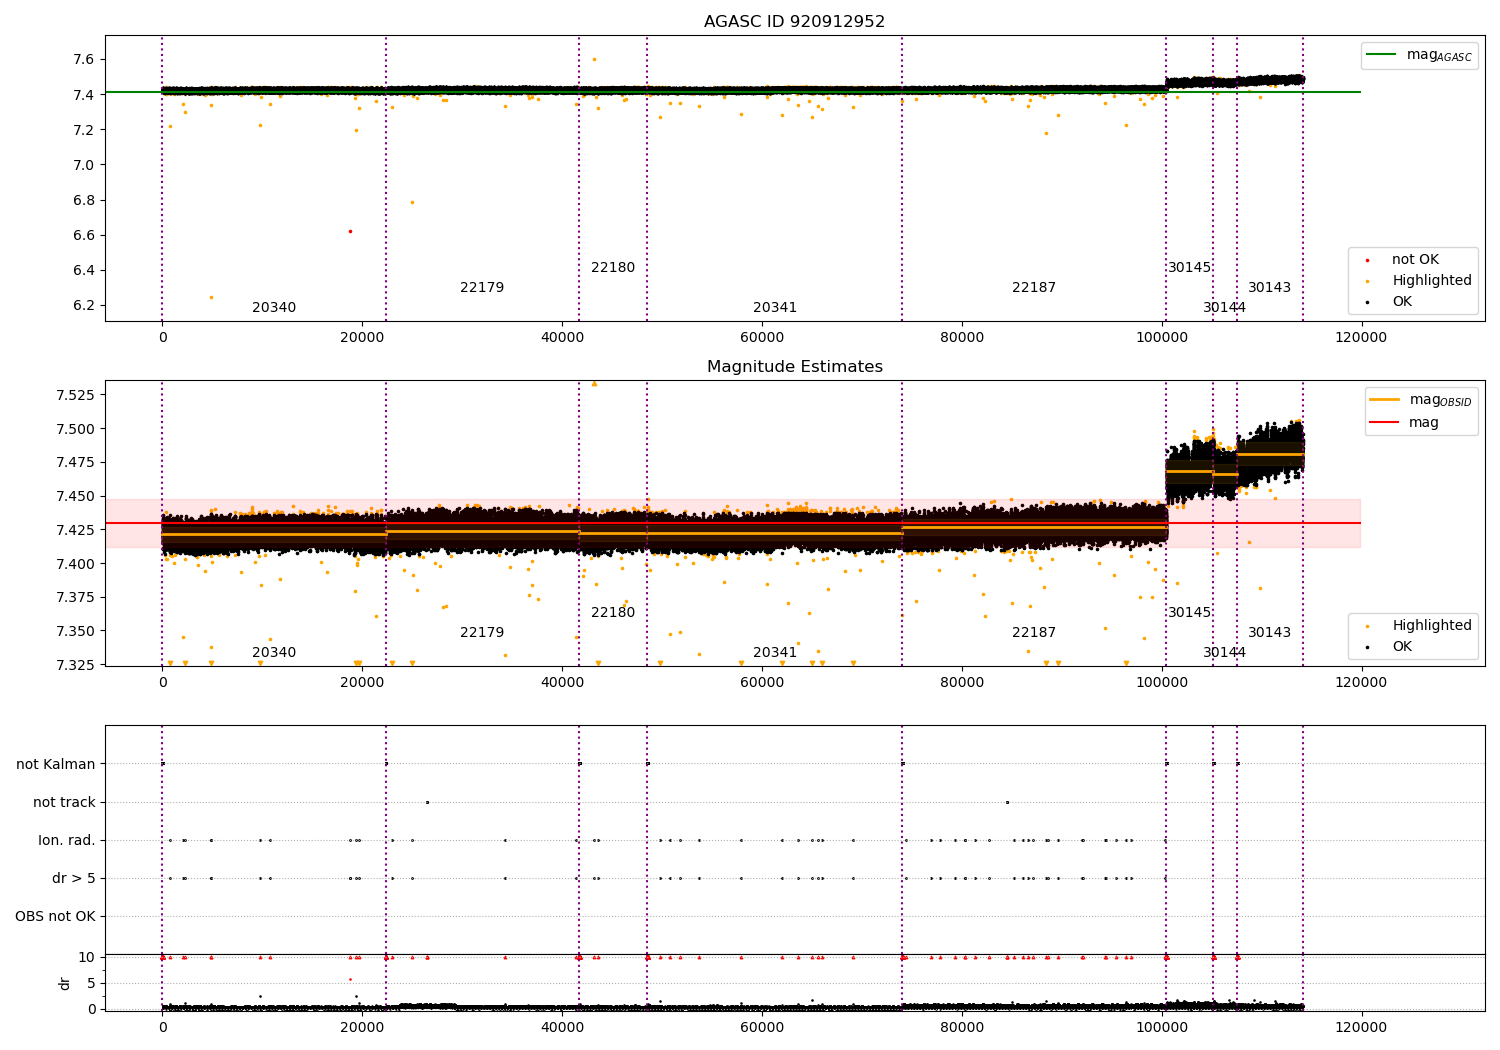Click OBSID label 30143 in Magnitude Estimates plot
Viewport: 1500px width, 1050px height.
tap(1269, 632)
